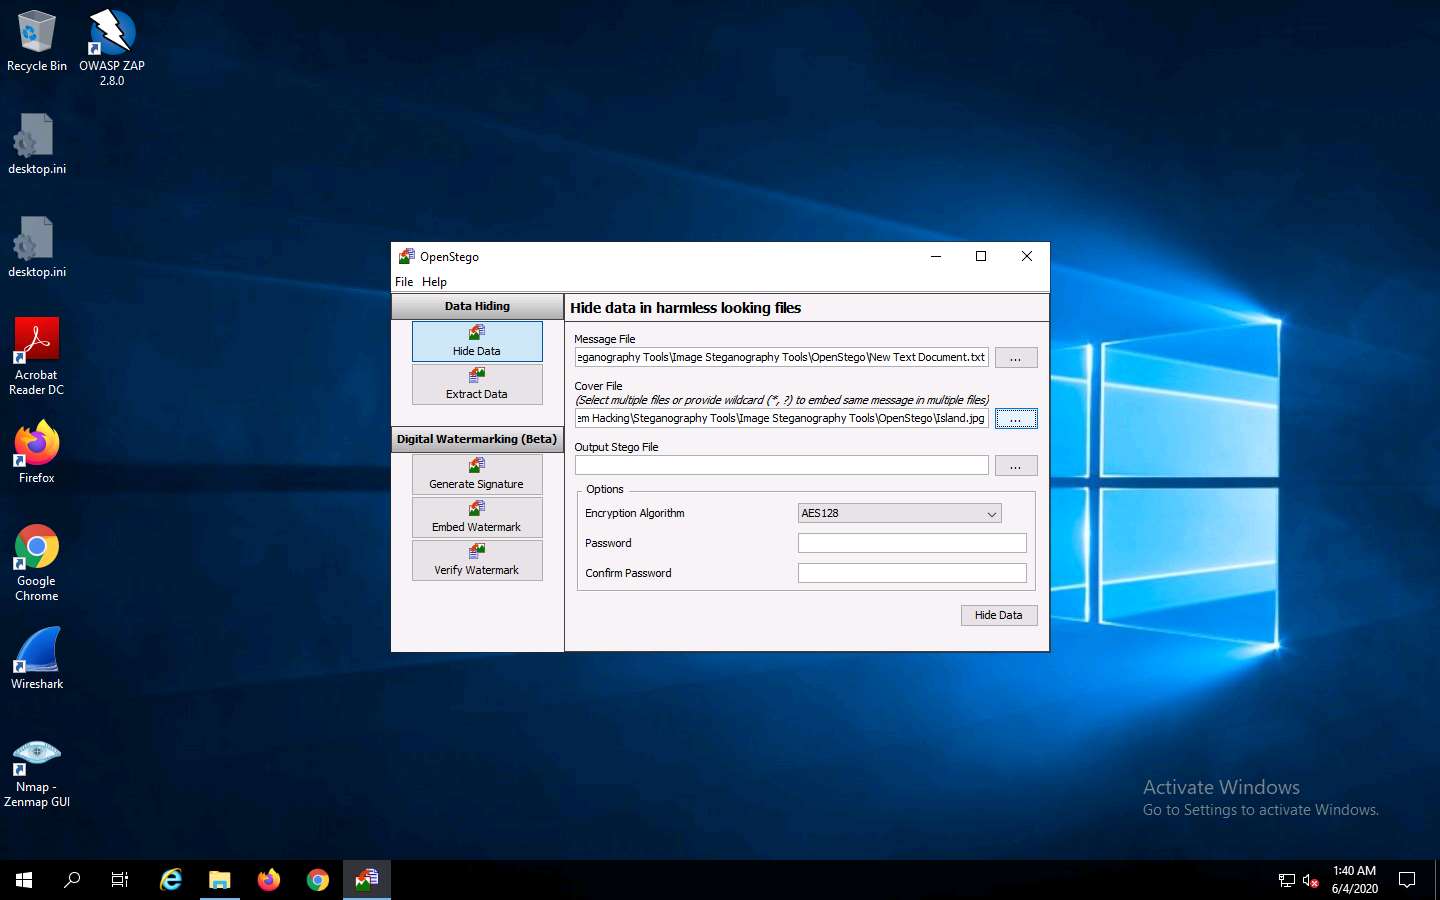Viewport: 1440px width, 900px height.
Task: Open Generate Signature tool
Action: pos(477,474)
